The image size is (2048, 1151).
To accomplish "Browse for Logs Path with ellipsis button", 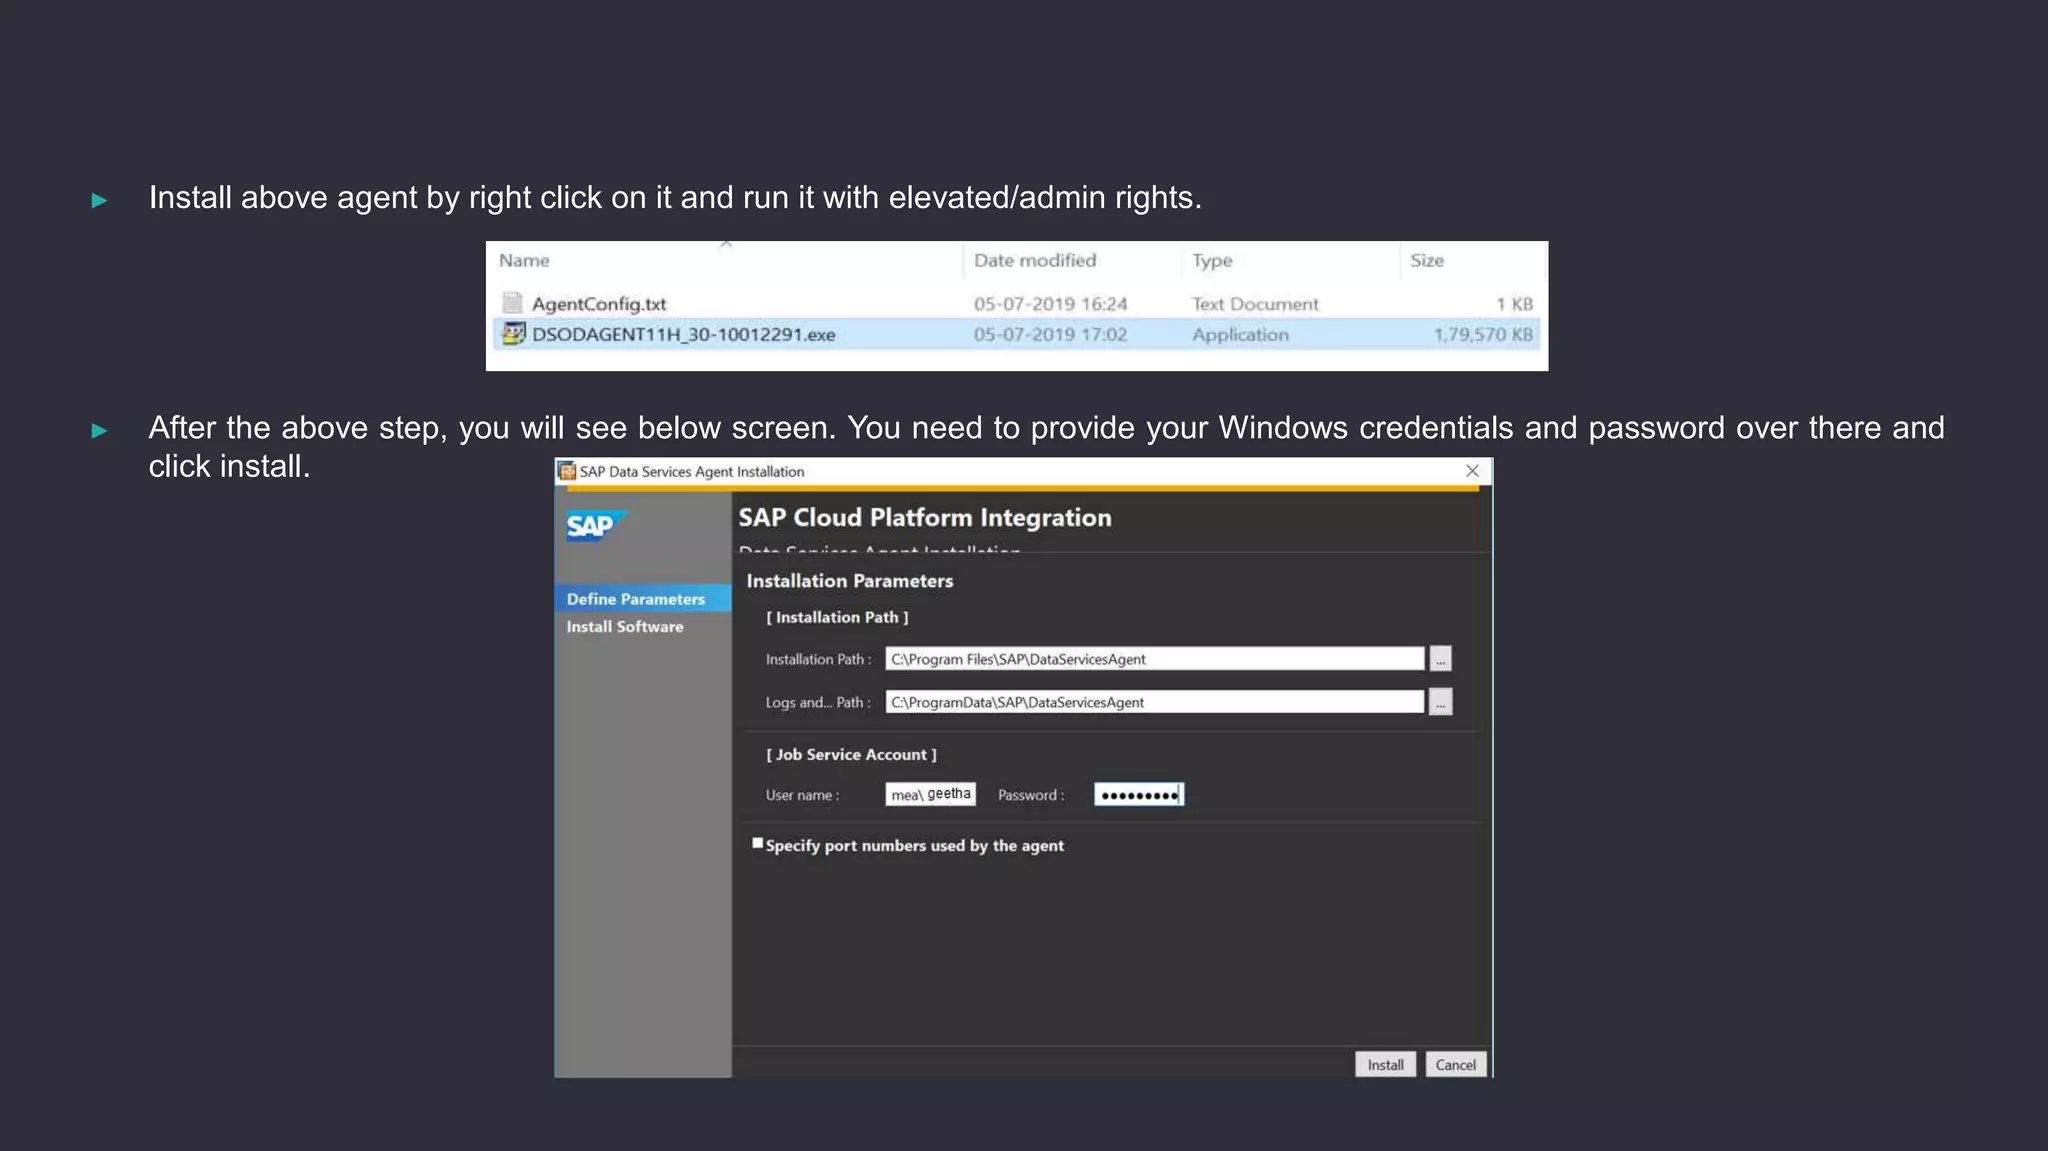I will (1440, 702).
